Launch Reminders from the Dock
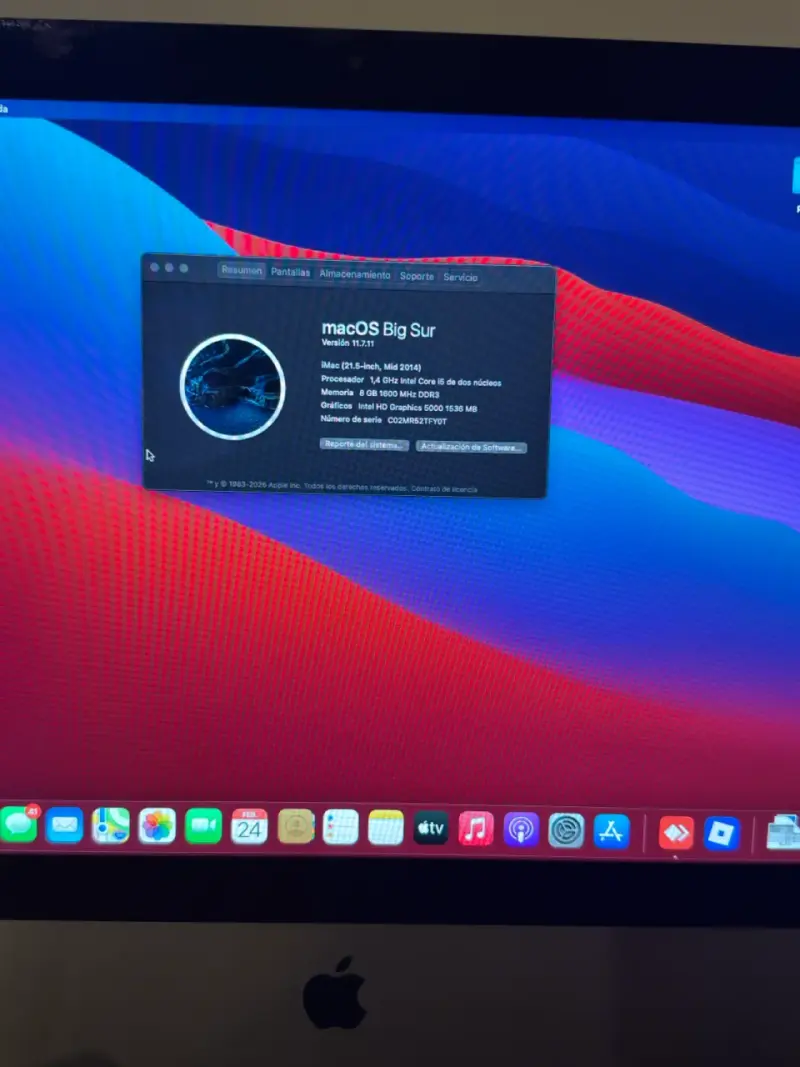Image resolution: width=800 pixels, height=1067 pixels. (x=341, y=827)
